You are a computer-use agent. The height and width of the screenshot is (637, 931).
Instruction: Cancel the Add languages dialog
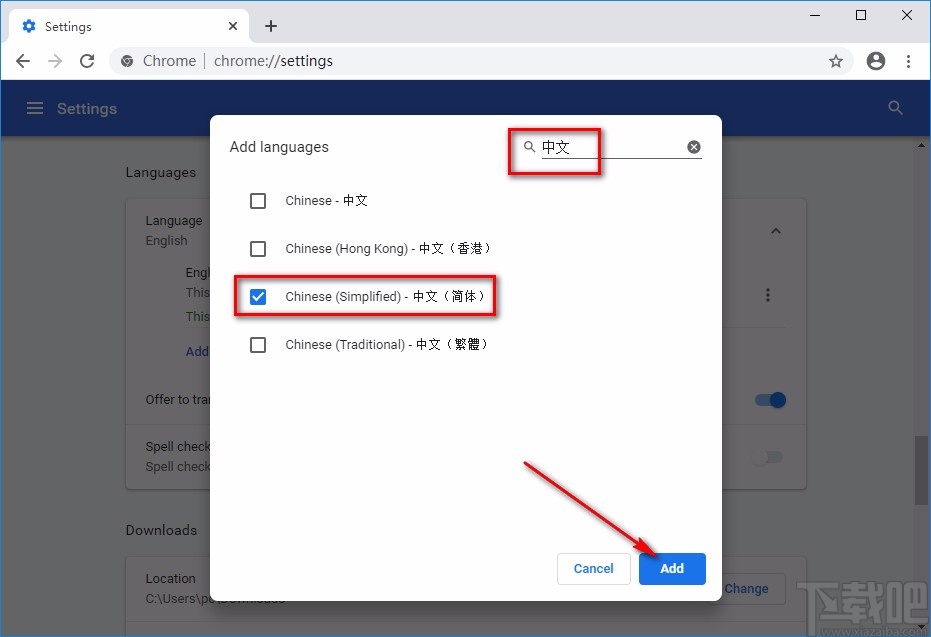point(593,568)
